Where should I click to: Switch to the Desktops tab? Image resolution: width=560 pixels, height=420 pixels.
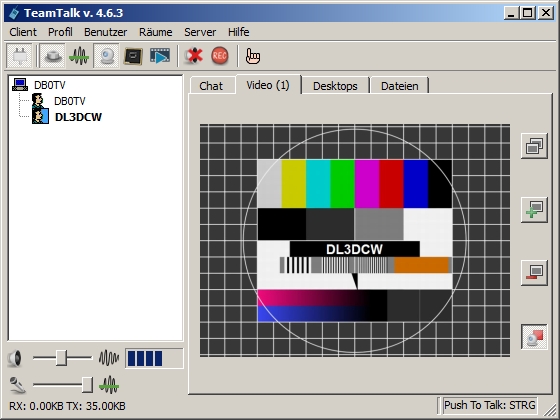coord(335,86)
